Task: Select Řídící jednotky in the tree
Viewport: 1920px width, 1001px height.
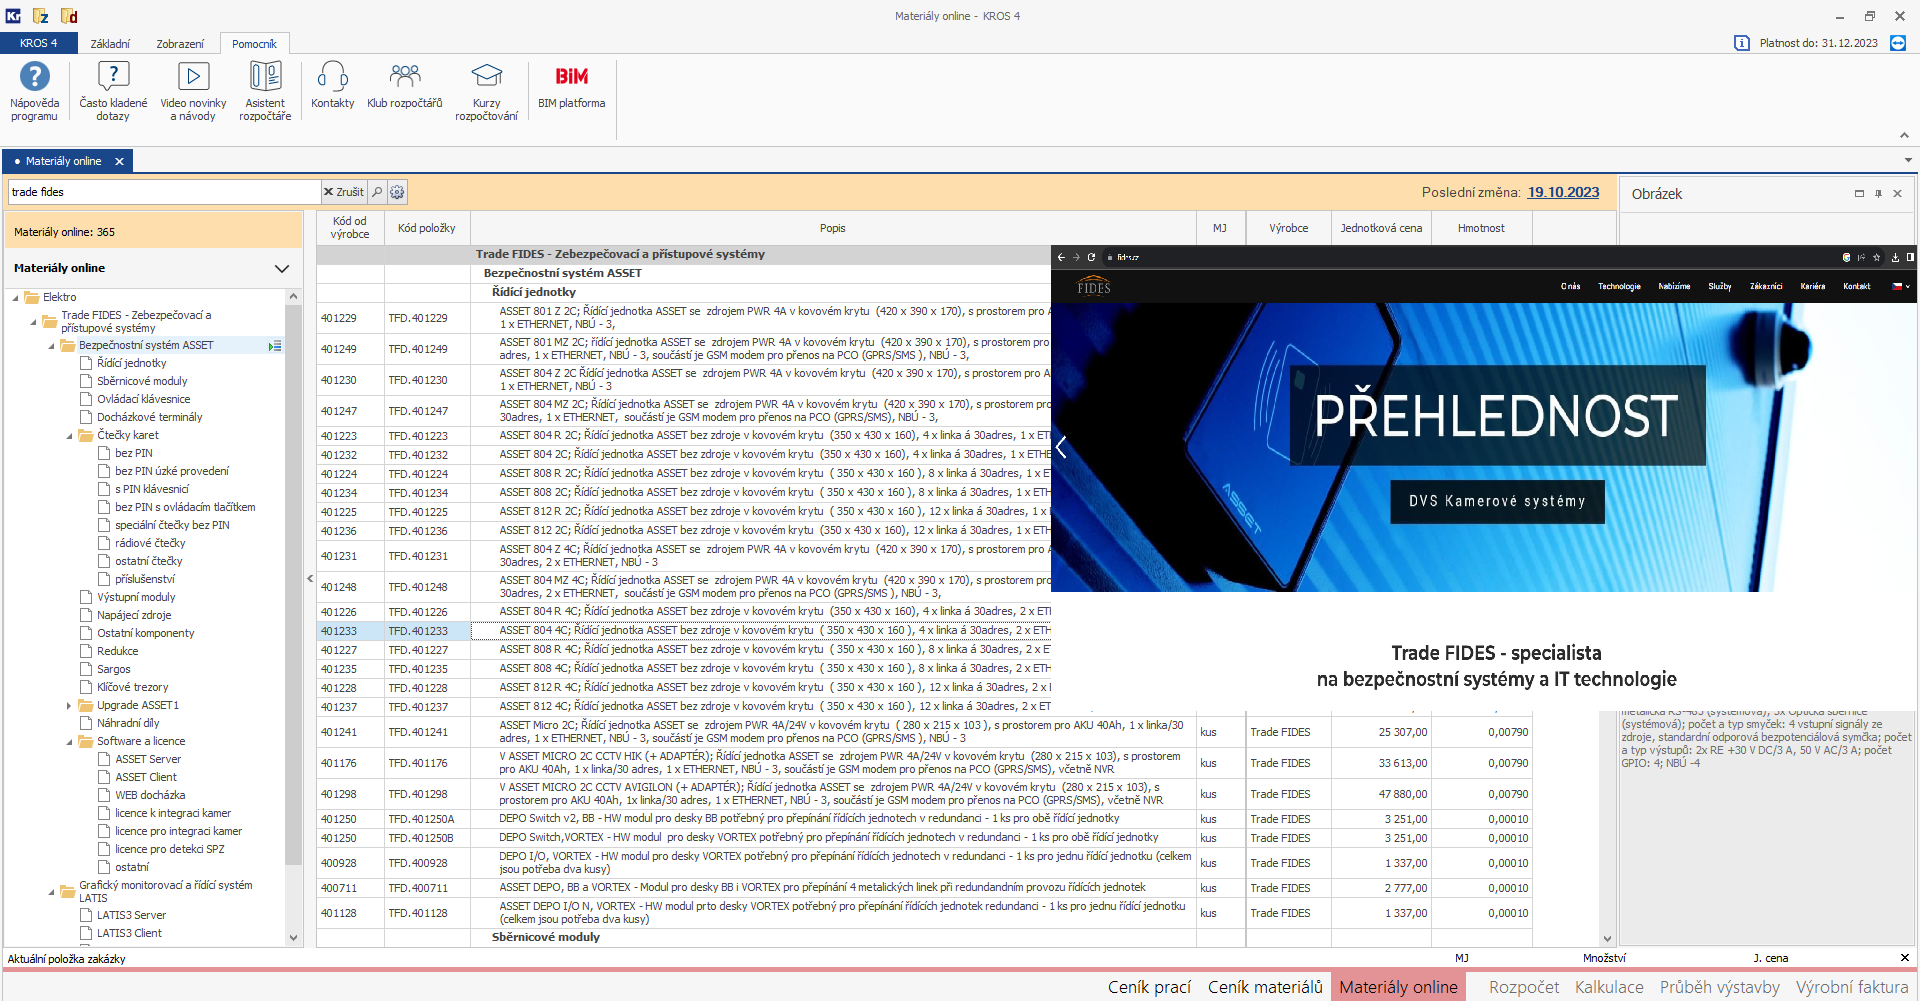Action: [x=132, y=363]
